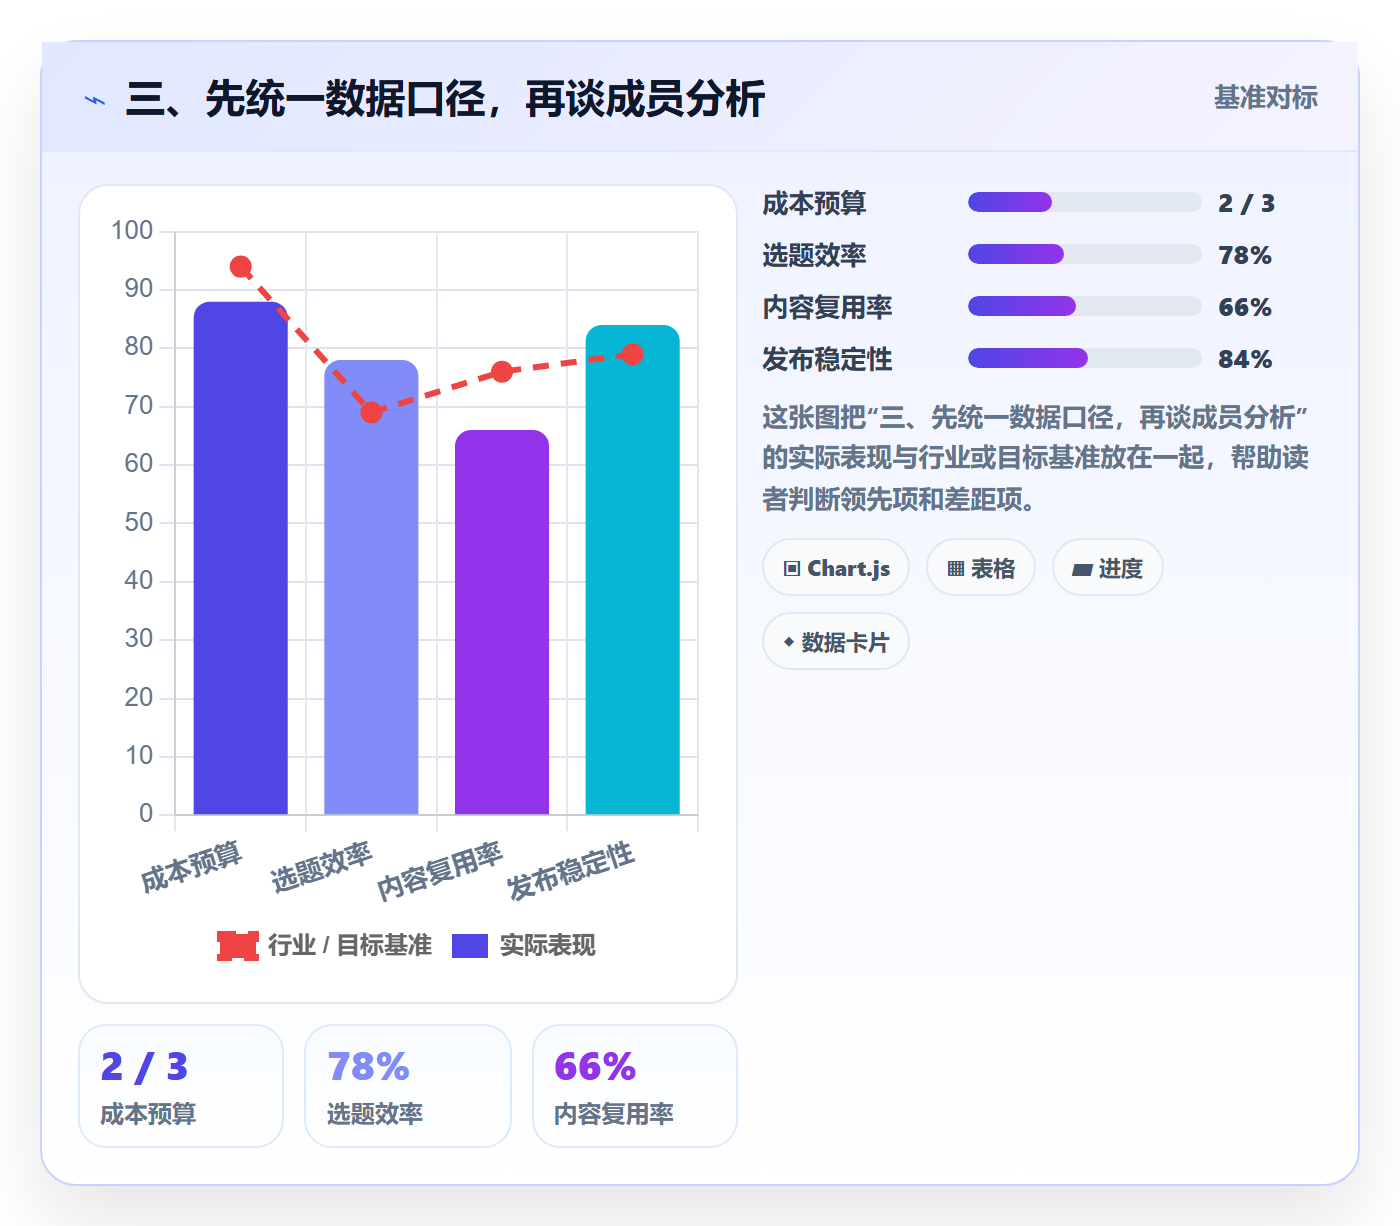1400x1226 pixels.
Task: Click the description paragraph starting 这张图把
Action: click(x=1036, y=458)
